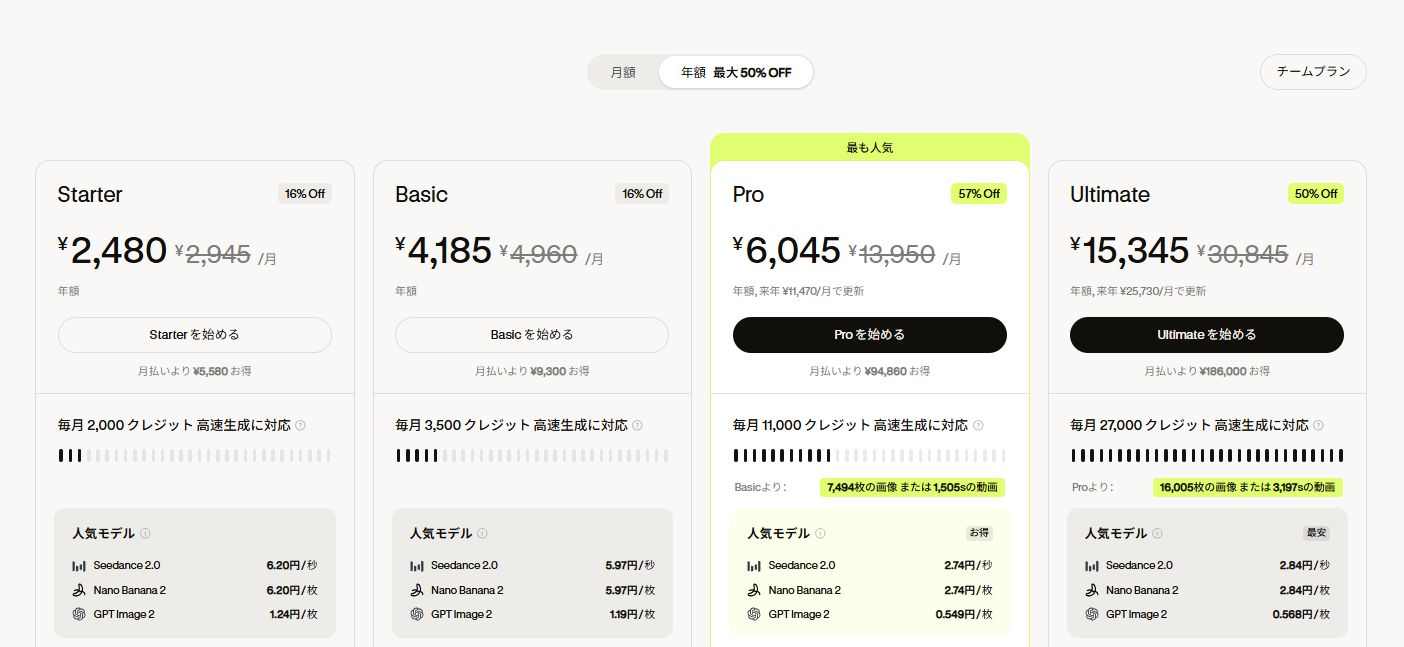Click Nano Banana 2 icon in Basic card
Image resolution: width=1404 pixels, height=647 pixels.
(x=417, y=590)
